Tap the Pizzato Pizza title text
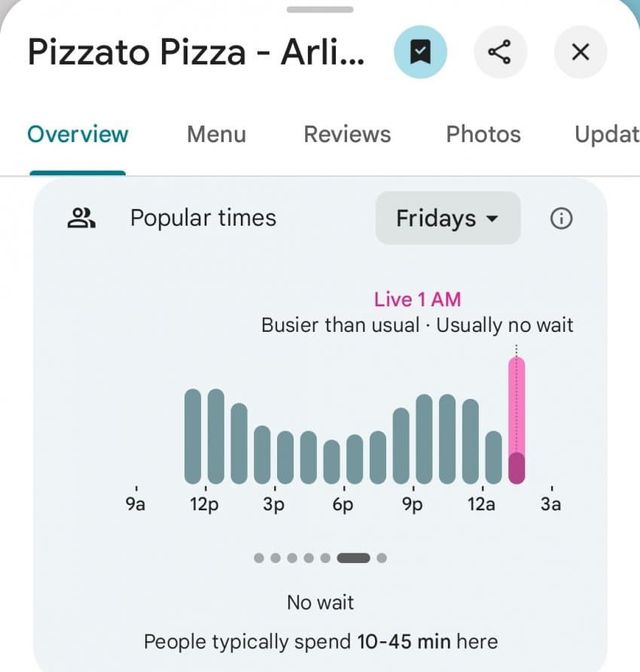640x672 pixels. pyautogui.click(x=196, y=52)
